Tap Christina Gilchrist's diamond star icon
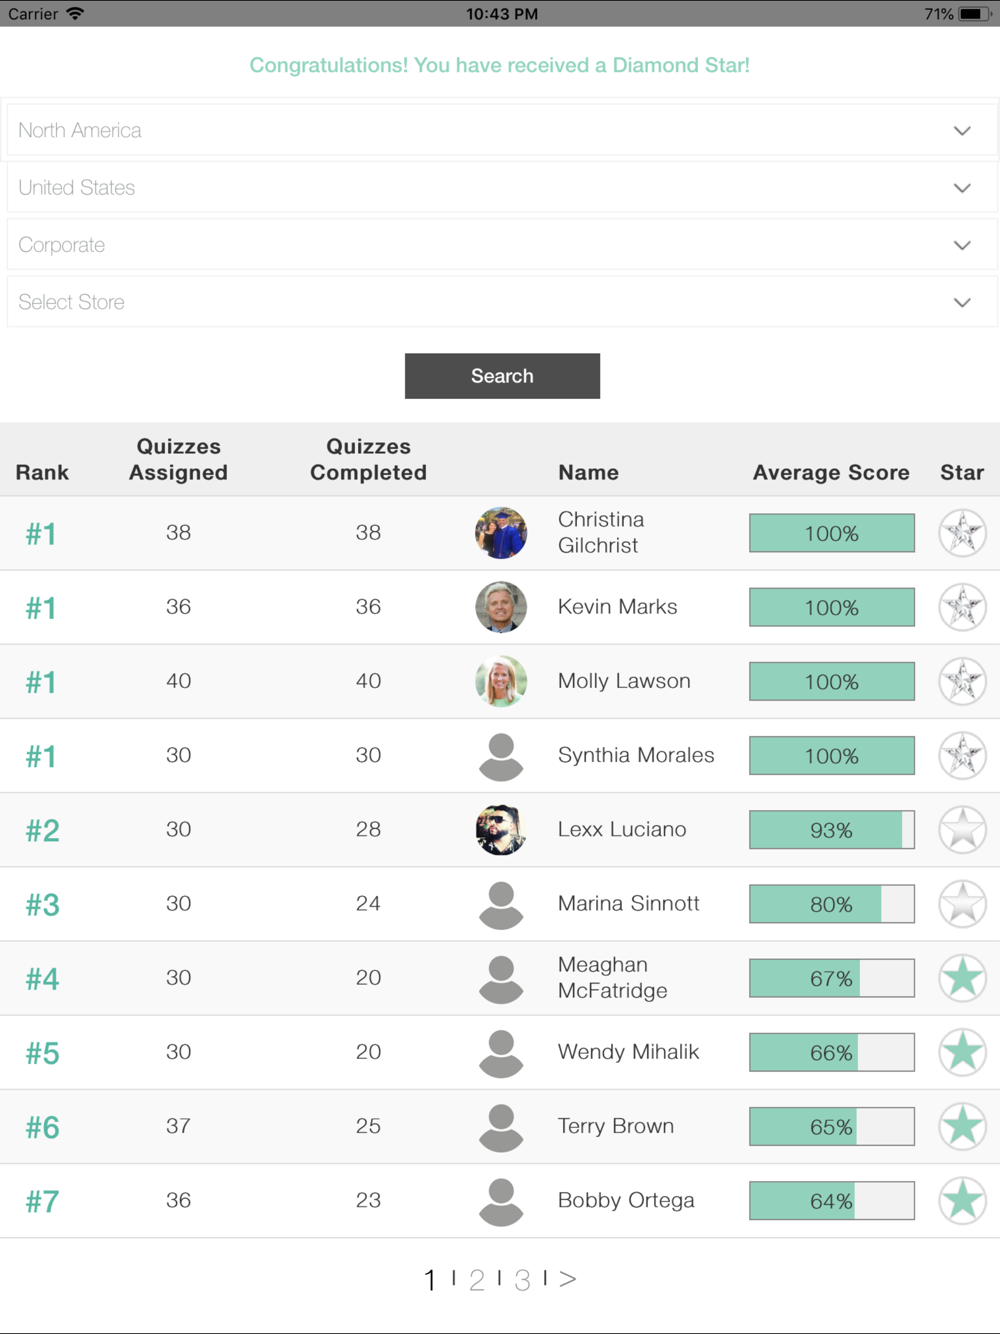This screenshot has width=1000, height=1334. click(x=962, y=533)
